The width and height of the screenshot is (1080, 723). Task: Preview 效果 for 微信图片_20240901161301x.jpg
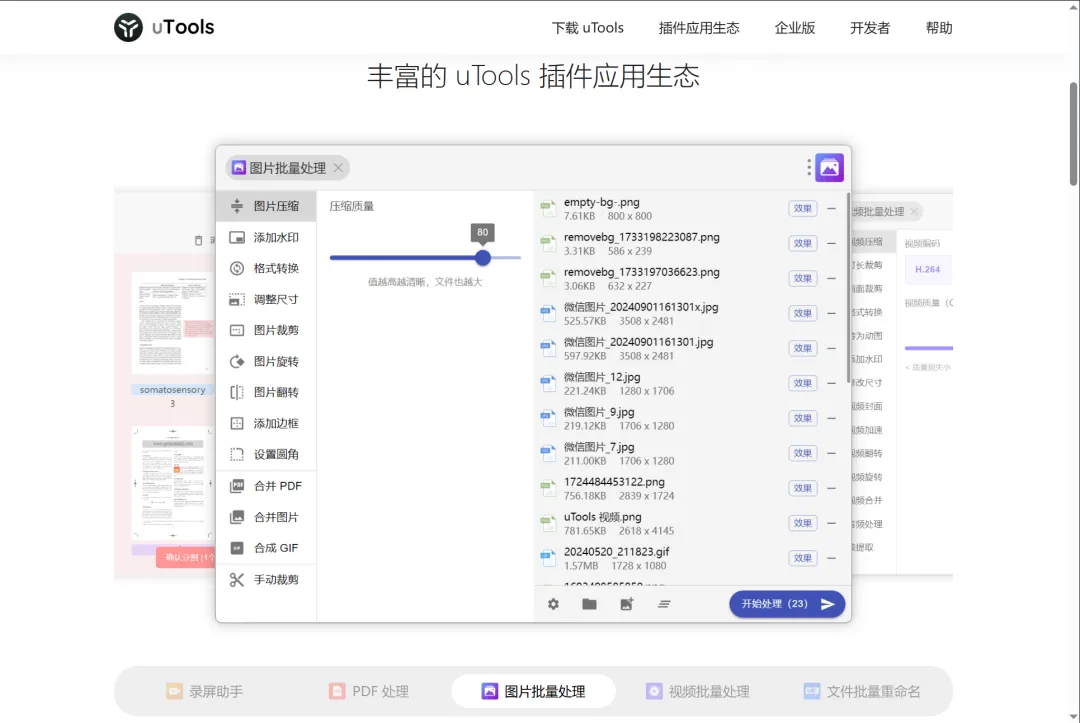(x=802, y=313)
